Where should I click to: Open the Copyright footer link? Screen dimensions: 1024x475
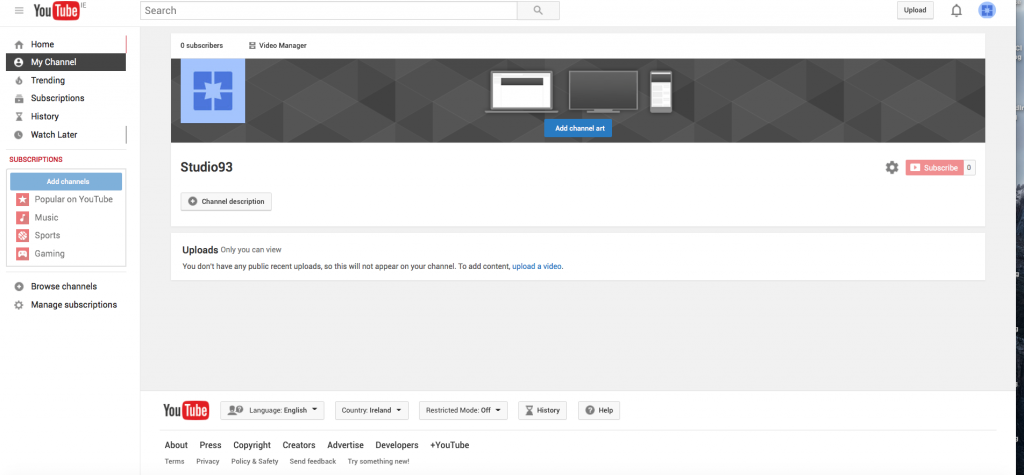(x=252, y=445)
